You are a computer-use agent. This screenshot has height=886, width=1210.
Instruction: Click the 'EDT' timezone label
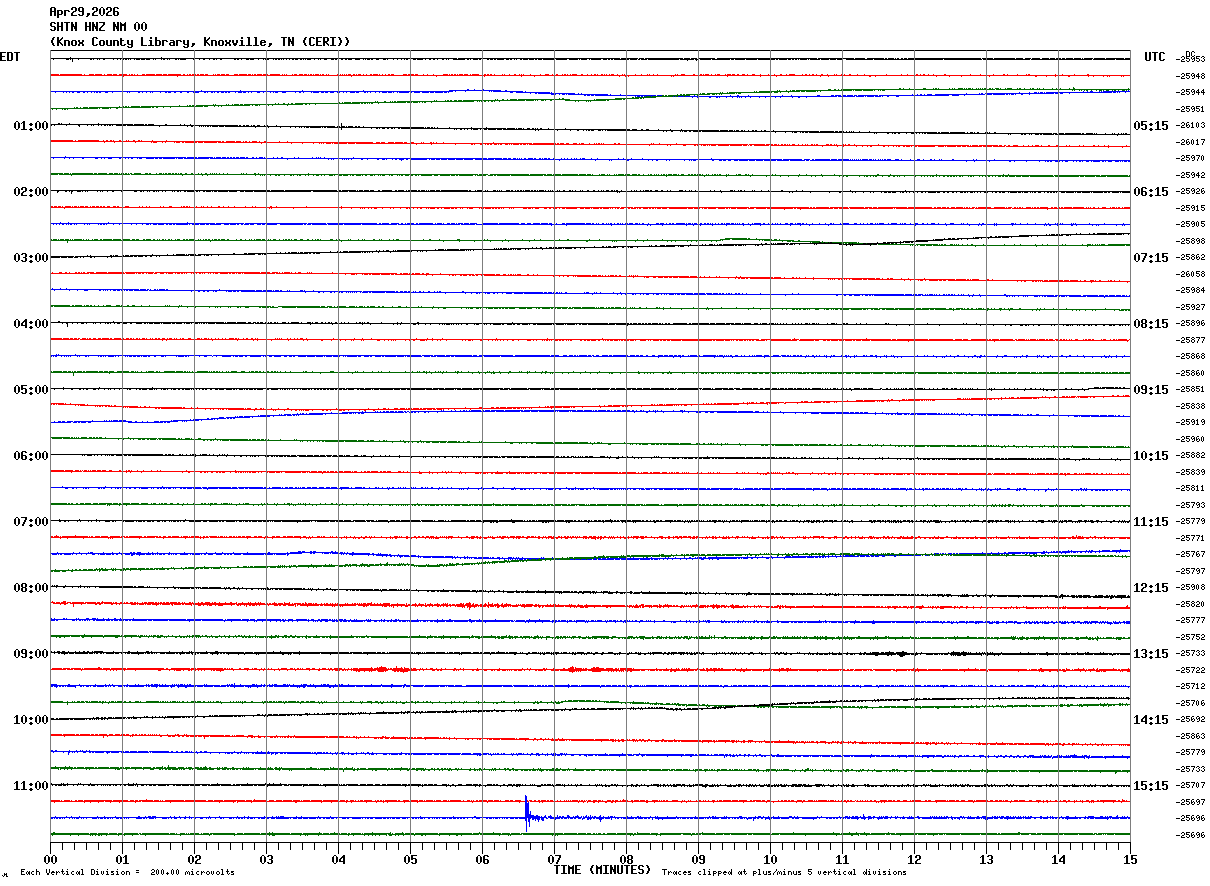pos(10,57)
